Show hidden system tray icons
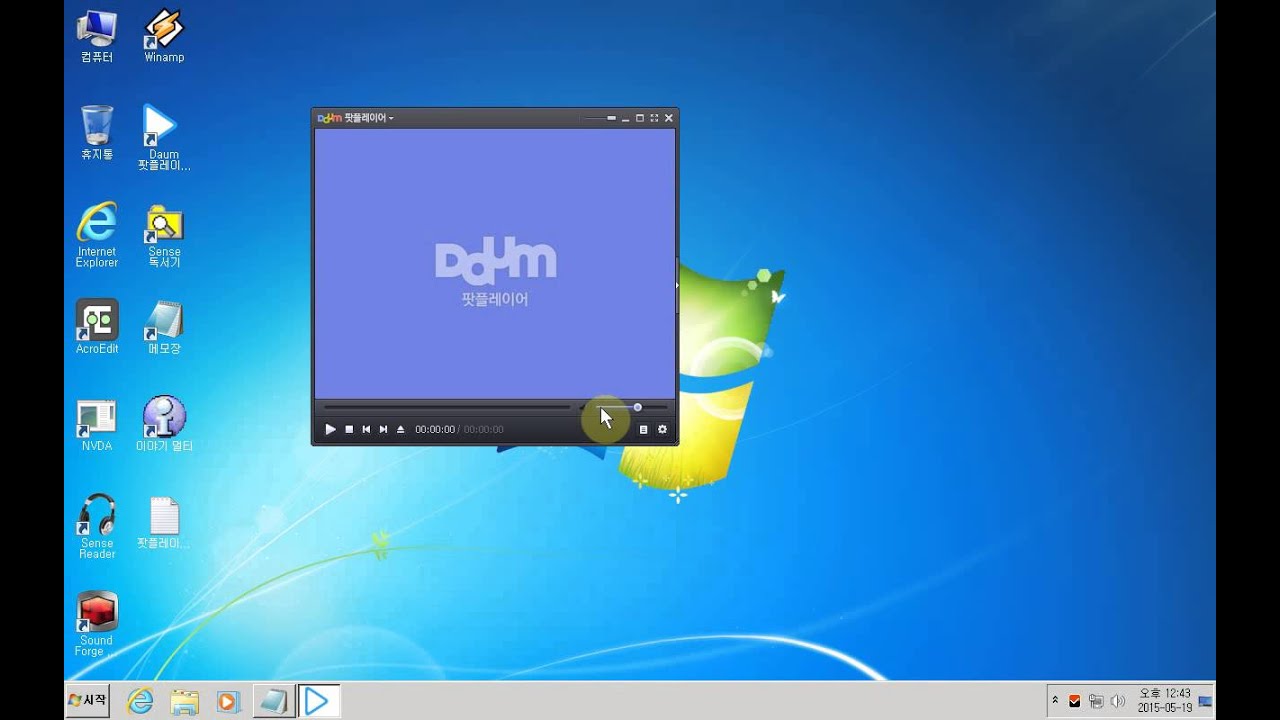Screen dimensions: 1280x720 pos(1055,701)
